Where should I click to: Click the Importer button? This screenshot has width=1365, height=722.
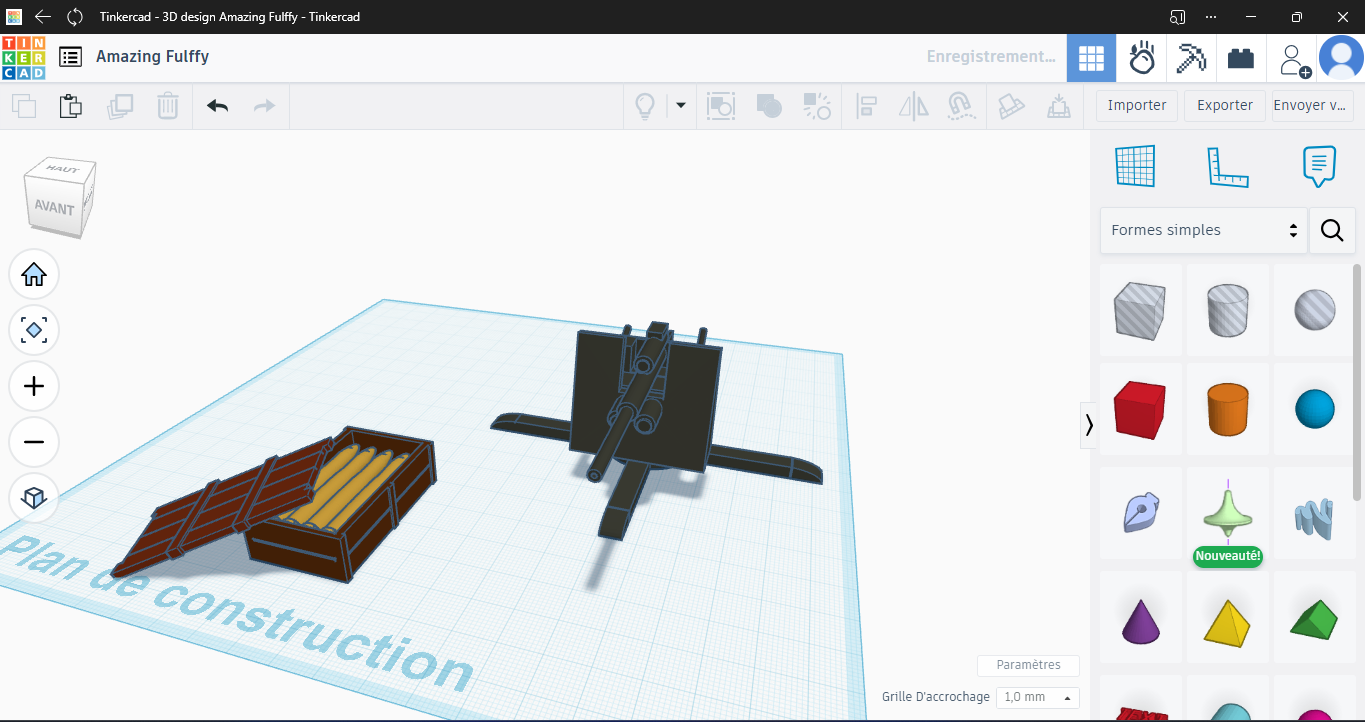coord(1137,105)
